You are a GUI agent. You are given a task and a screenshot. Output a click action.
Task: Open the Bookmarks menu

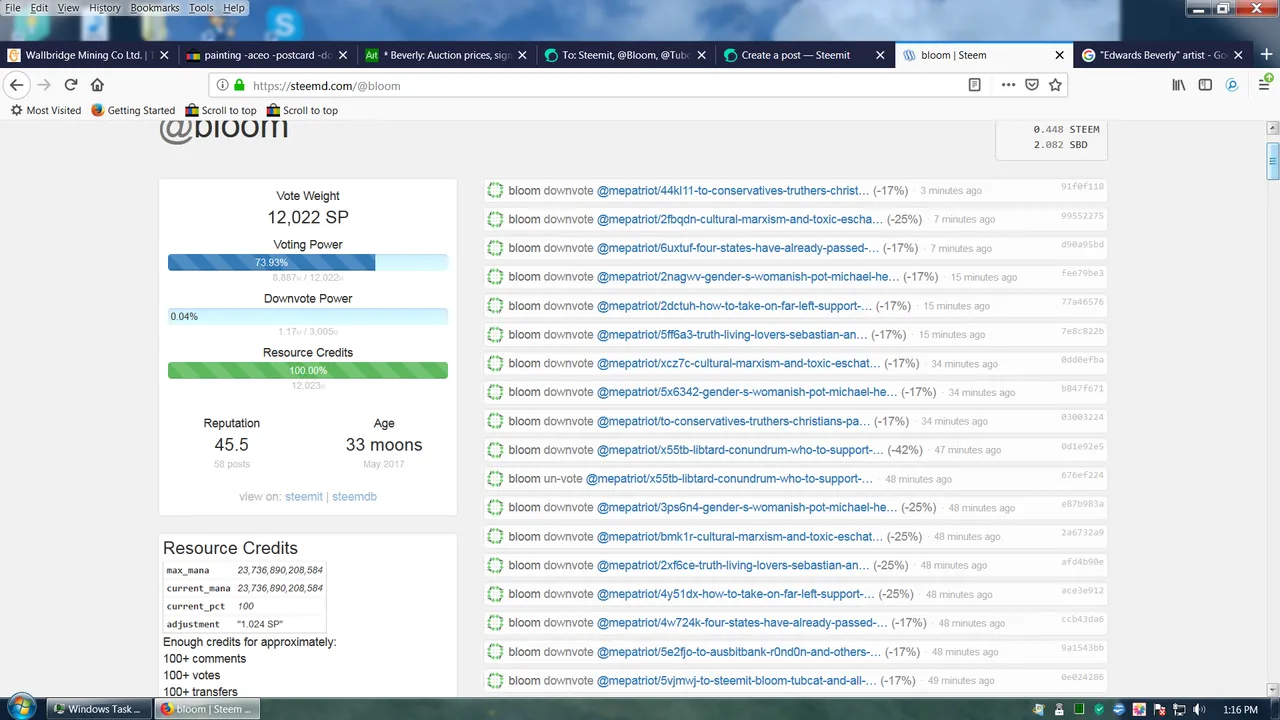click(x=154, y=8)
